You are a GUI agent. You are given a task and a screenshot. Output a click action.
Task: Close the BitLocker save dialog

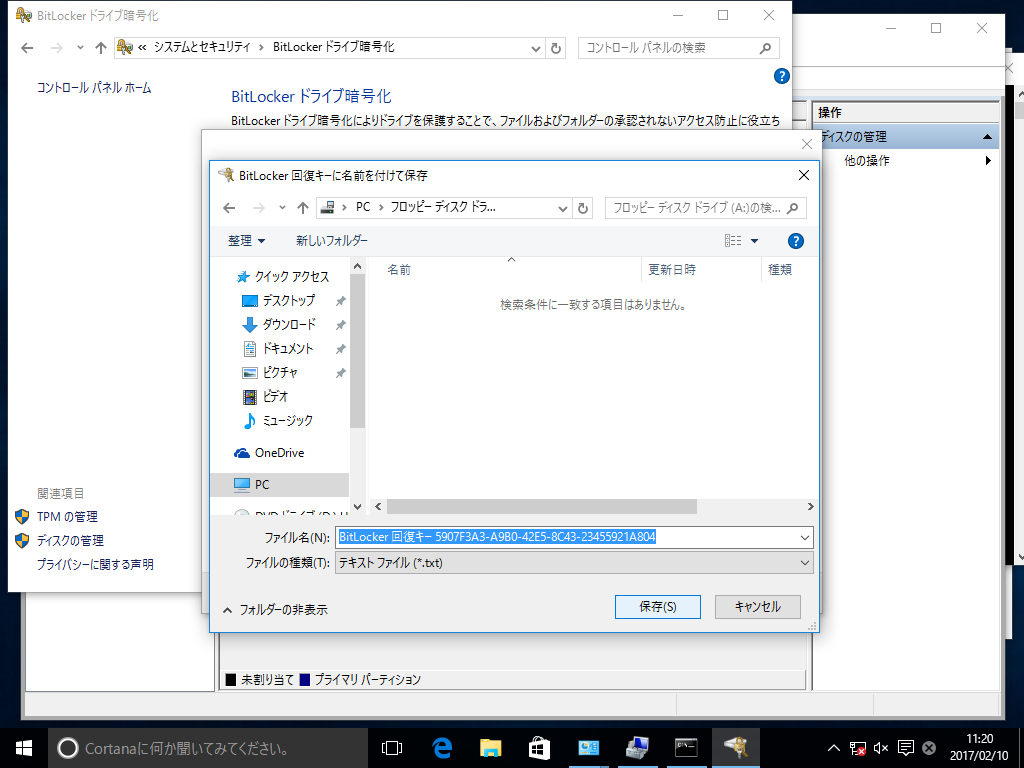(x=804, y=175)
